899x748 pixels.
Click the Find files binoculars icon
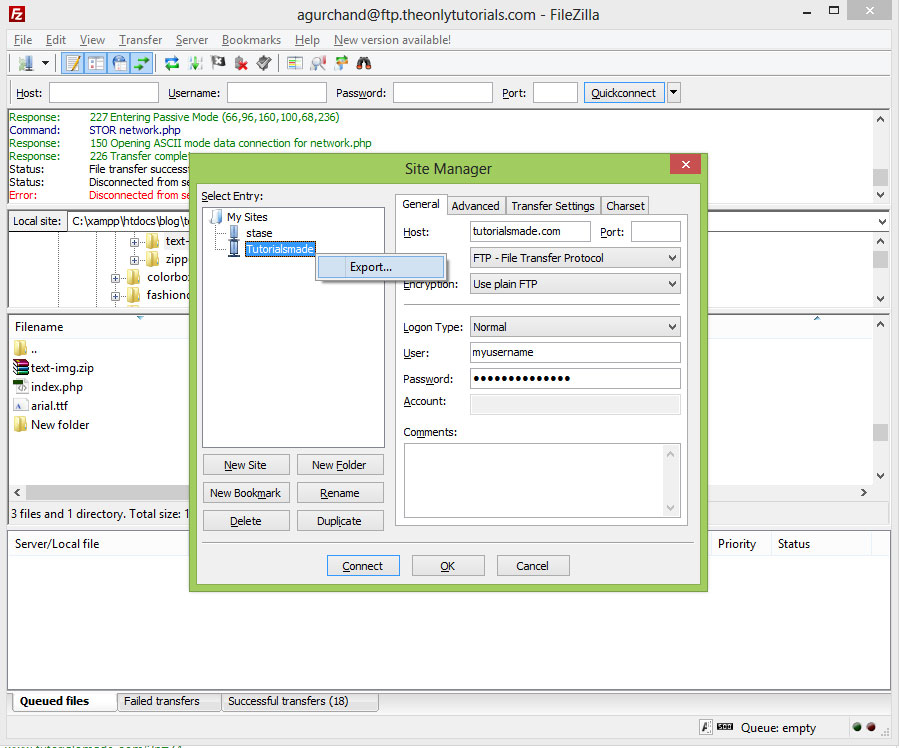point(364,62)
